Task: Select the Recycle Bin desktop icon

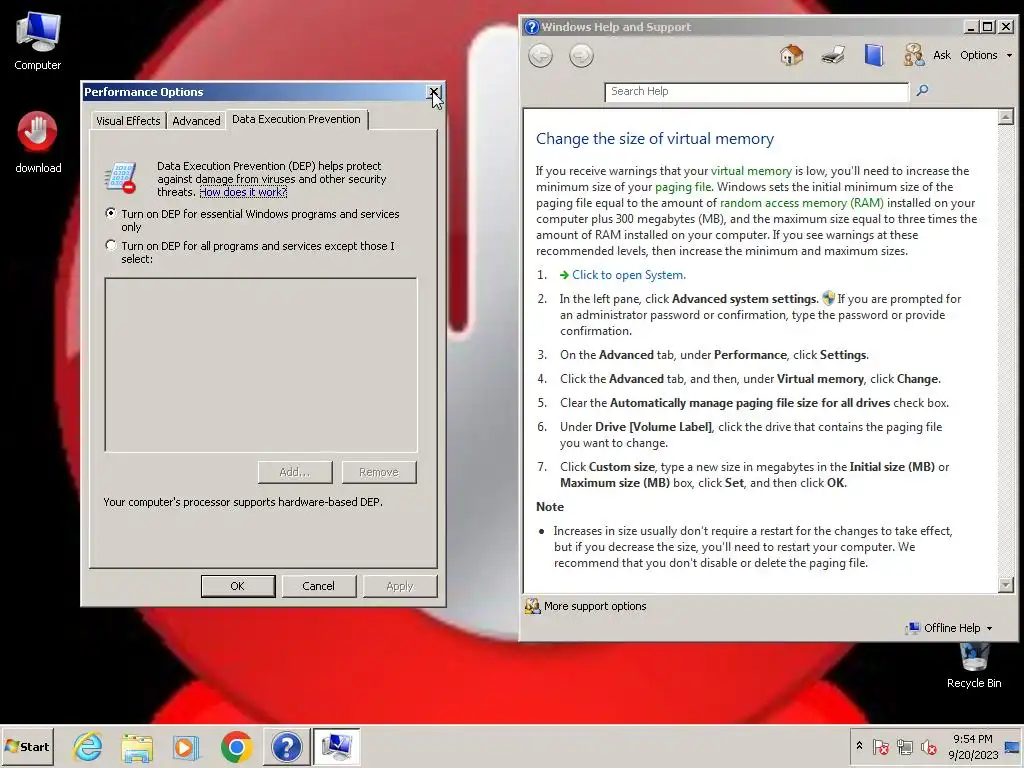Action: (x=974, y=665)
